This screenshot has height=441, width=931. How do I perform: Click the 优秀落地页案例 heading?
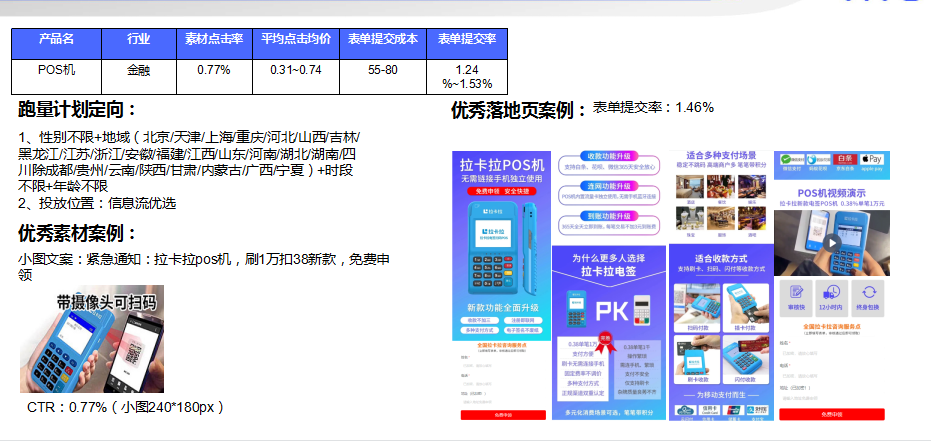point(520,110)
